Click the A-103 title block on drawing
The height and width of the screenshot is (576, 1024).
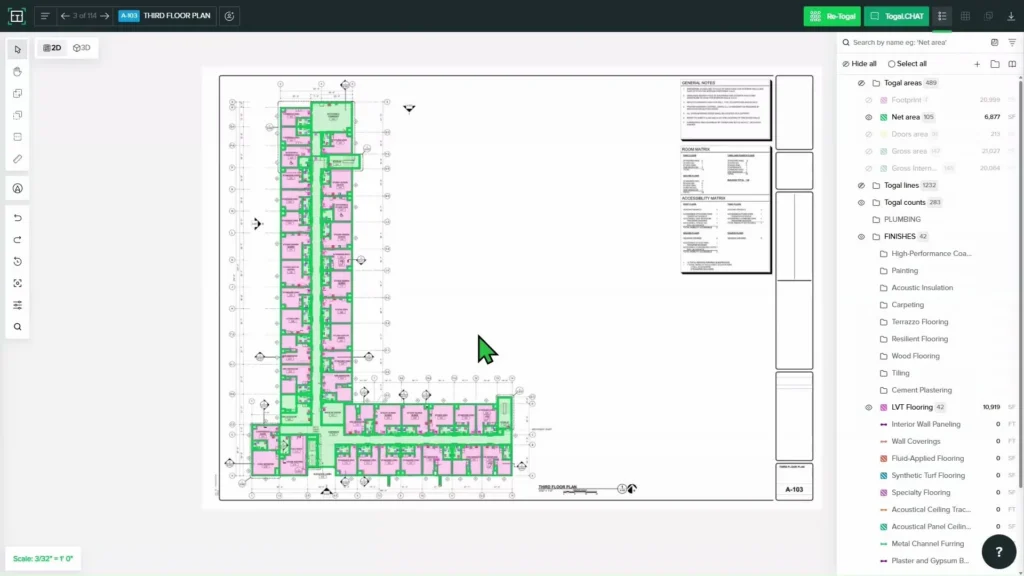[x=794, y=490]
